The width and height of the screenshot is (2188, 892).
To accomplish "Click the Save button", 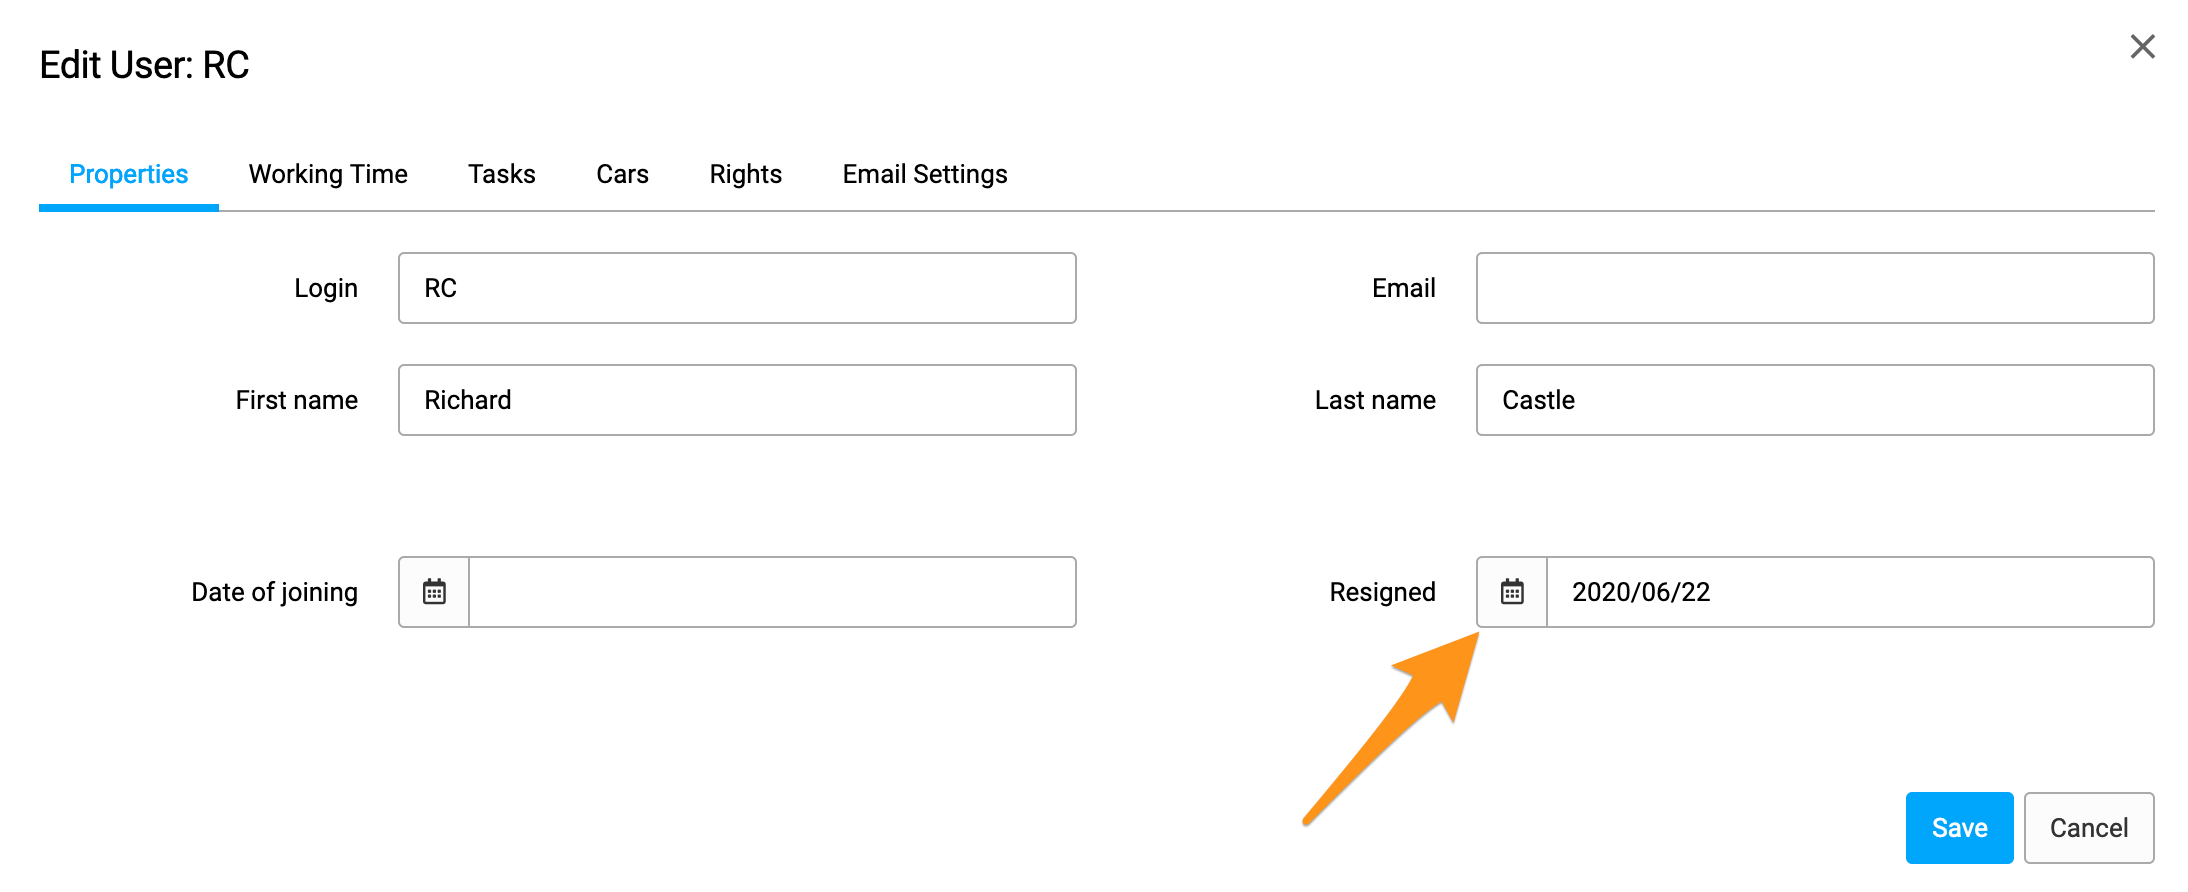I will pos(1959,828).
